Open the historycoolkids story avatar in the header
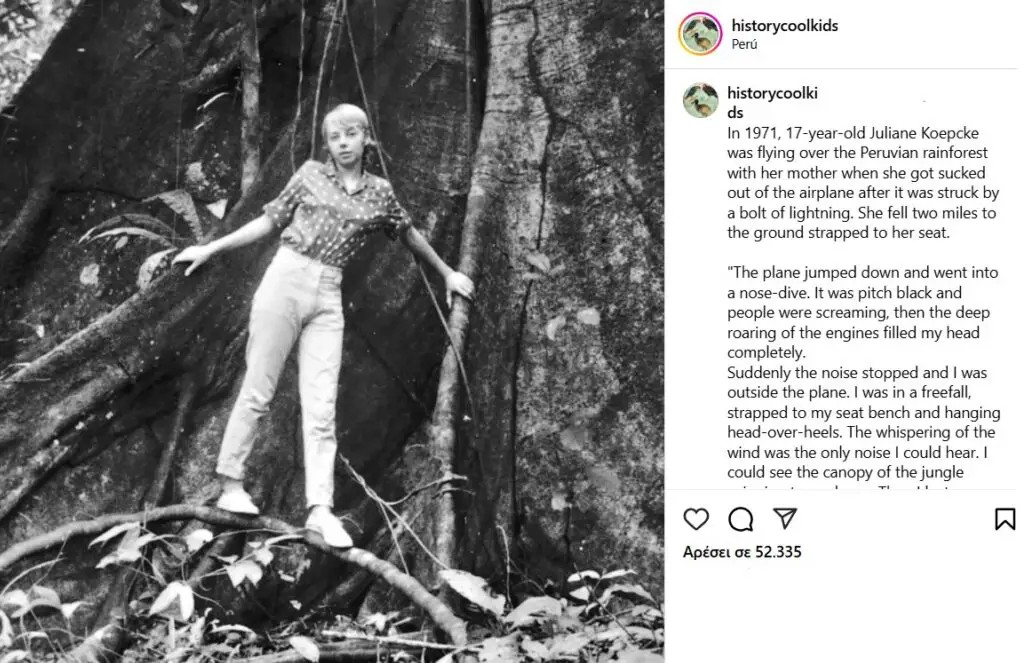 coord(700,34)
